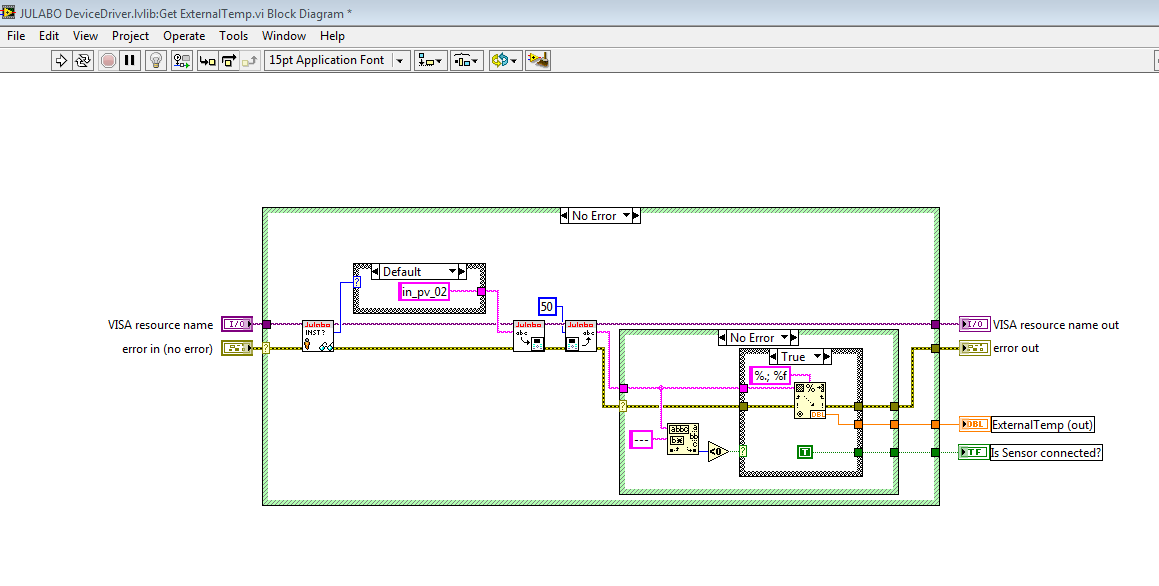Viewport: 1159px width, 586px height.
Task: Open the Tools menu
Action: [x=233, y=35]
